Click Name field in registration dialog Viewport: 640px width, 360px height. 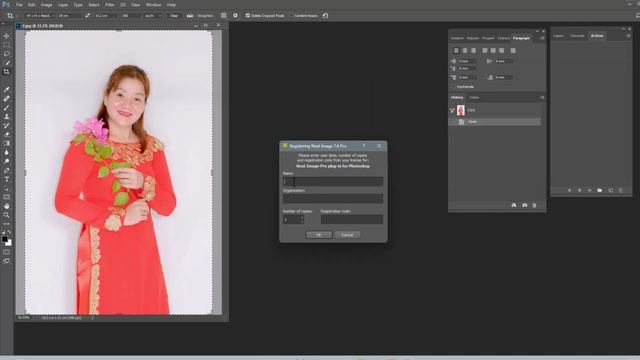[333, 182]
